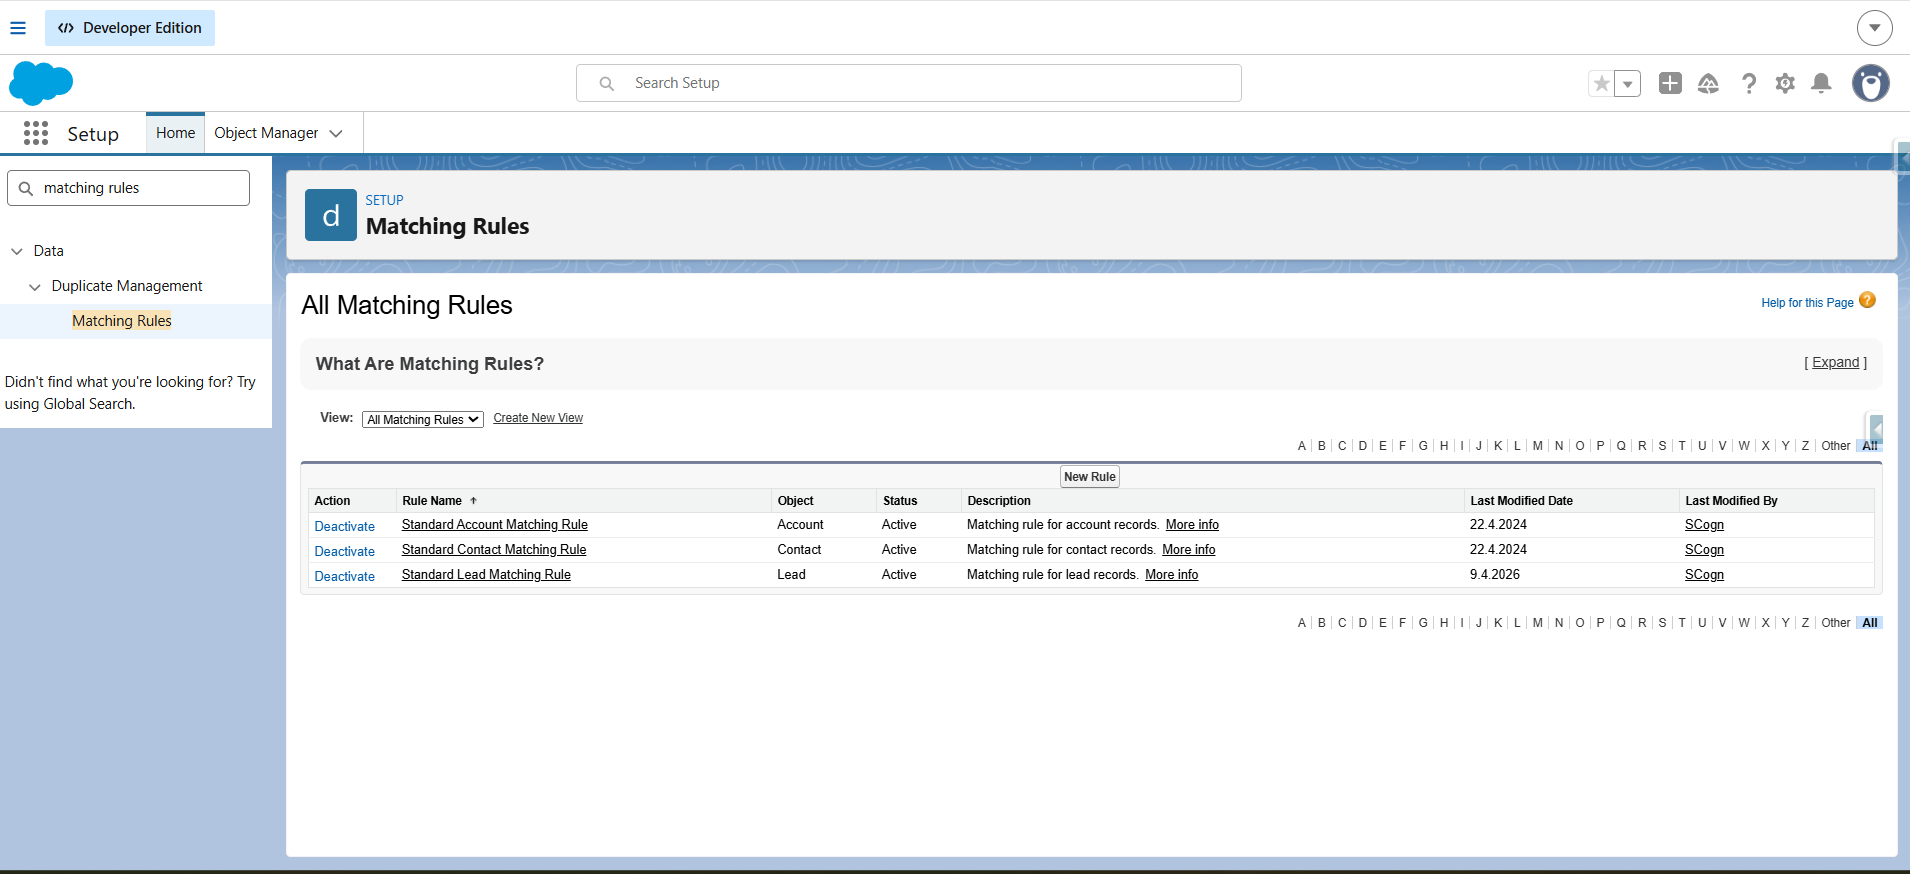Image resolution: width=1910 pixels, height=874 pixels.
Task: Switch to the Home tab
Action: [175, 133]
